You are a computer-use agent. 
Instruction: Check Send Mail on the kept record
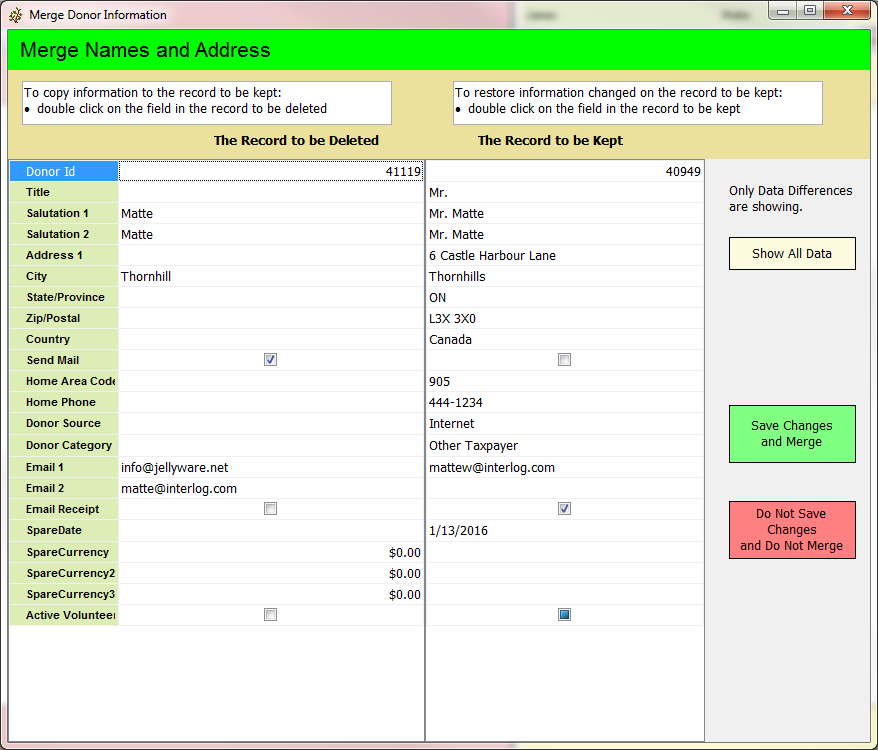click(564, 360)
